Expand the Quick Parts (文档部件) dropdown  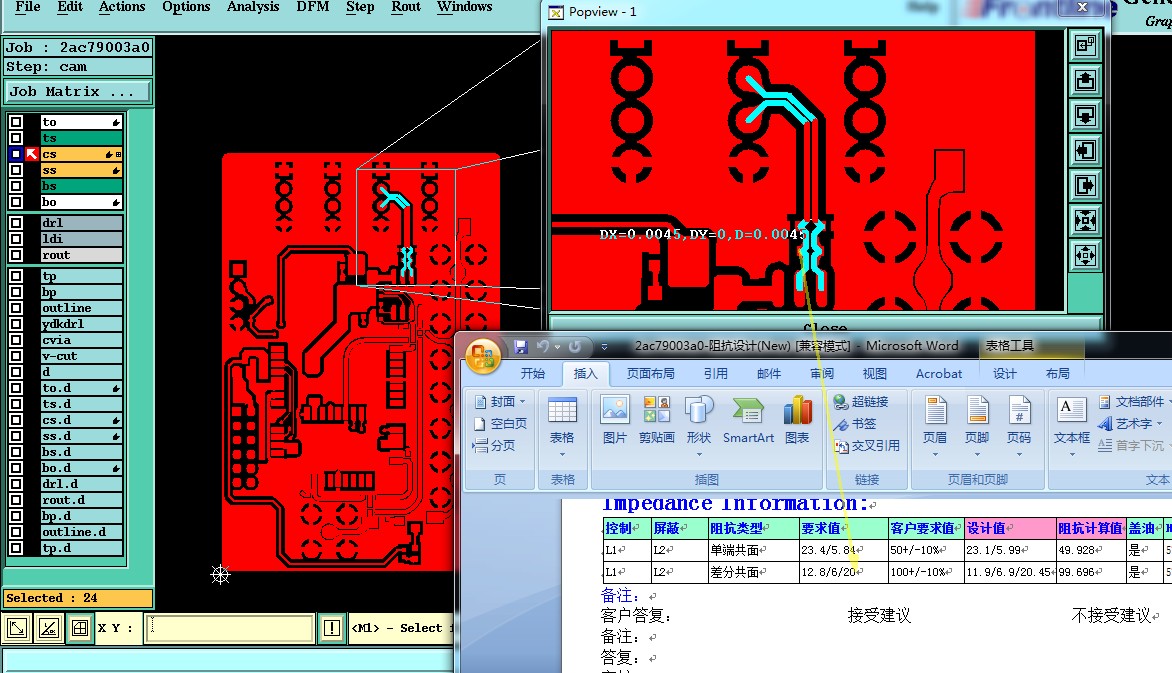(x=1168, y=402)
